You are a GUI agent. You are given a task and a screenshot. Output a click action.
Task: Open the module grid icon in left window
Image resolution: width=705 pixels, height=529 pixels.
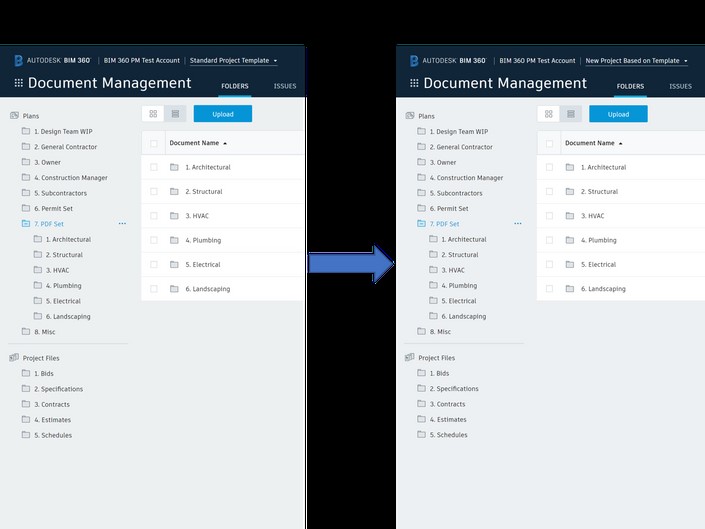click(x=18, y=83)
